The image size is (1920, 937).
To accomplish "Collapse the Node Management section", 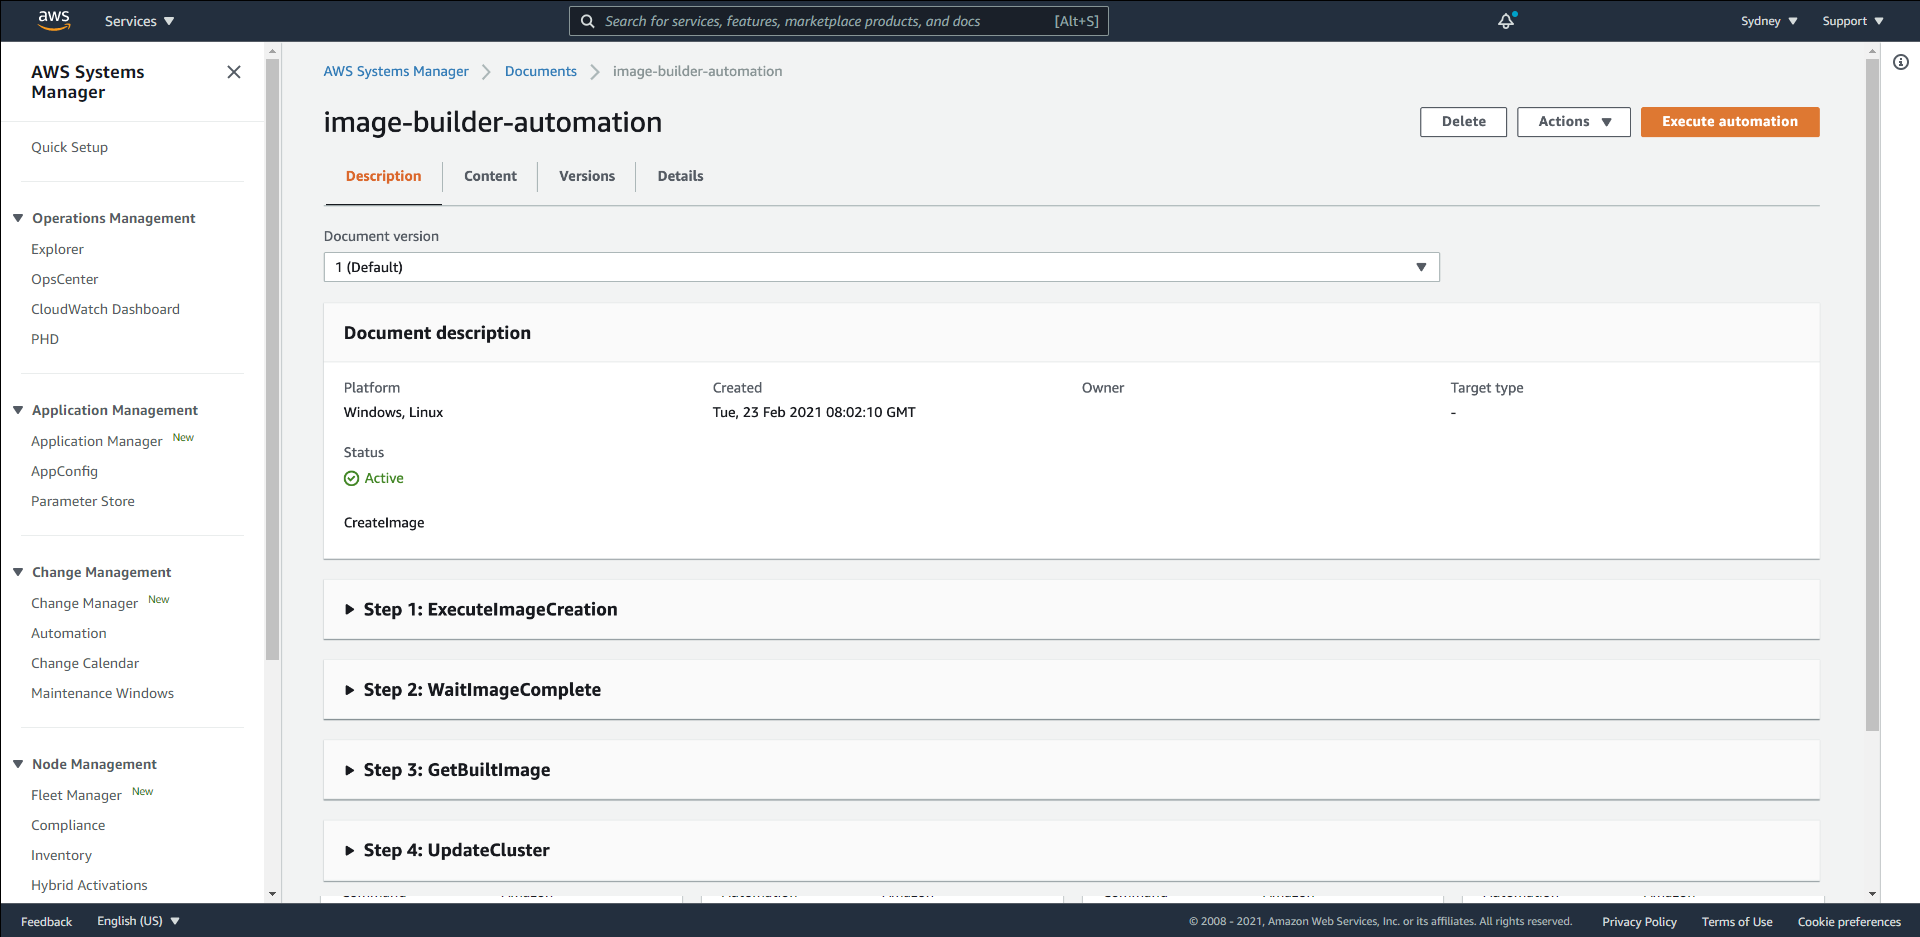I will tap(18, 764).
